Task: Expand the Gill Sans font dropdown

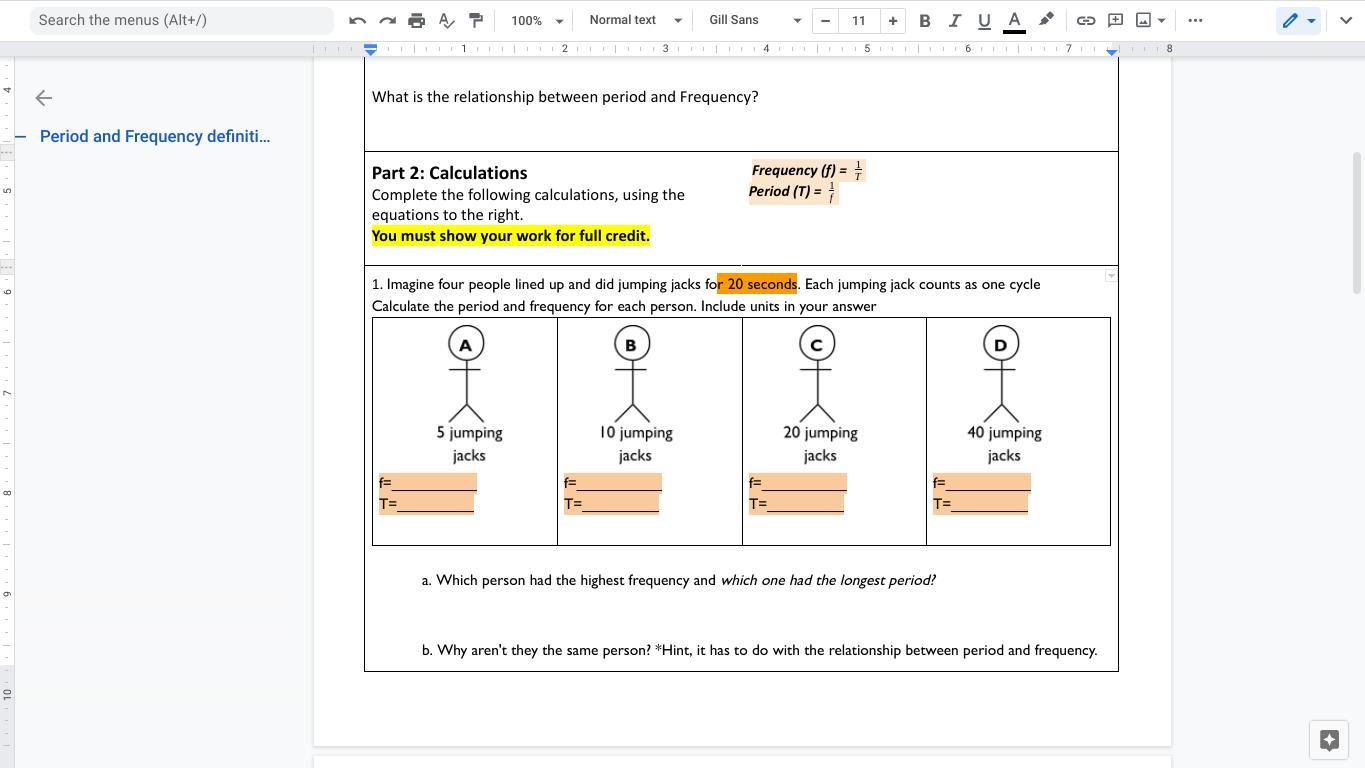Action: (755, 20)
